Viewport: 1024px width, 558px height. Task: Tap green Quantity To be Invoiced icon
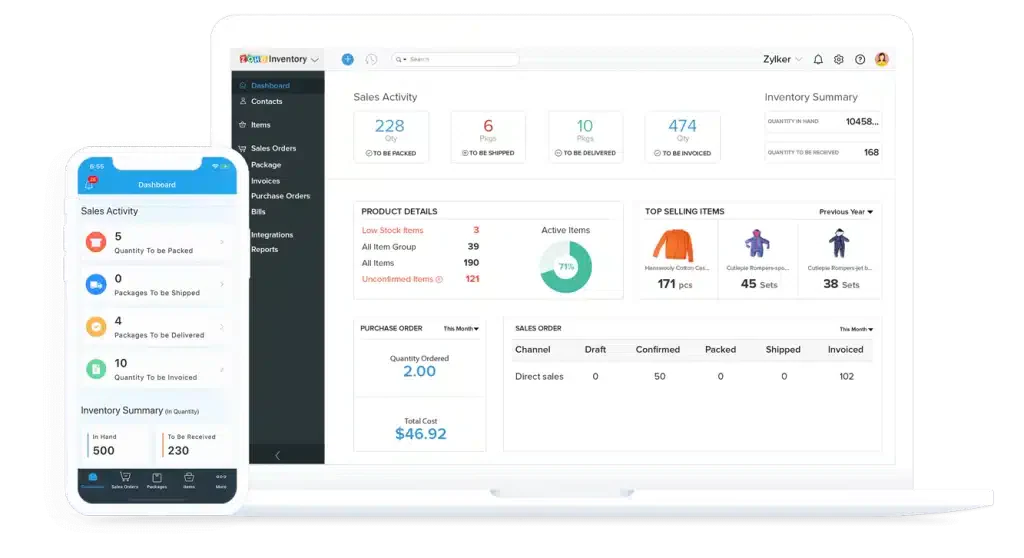(x=96, y=369)
